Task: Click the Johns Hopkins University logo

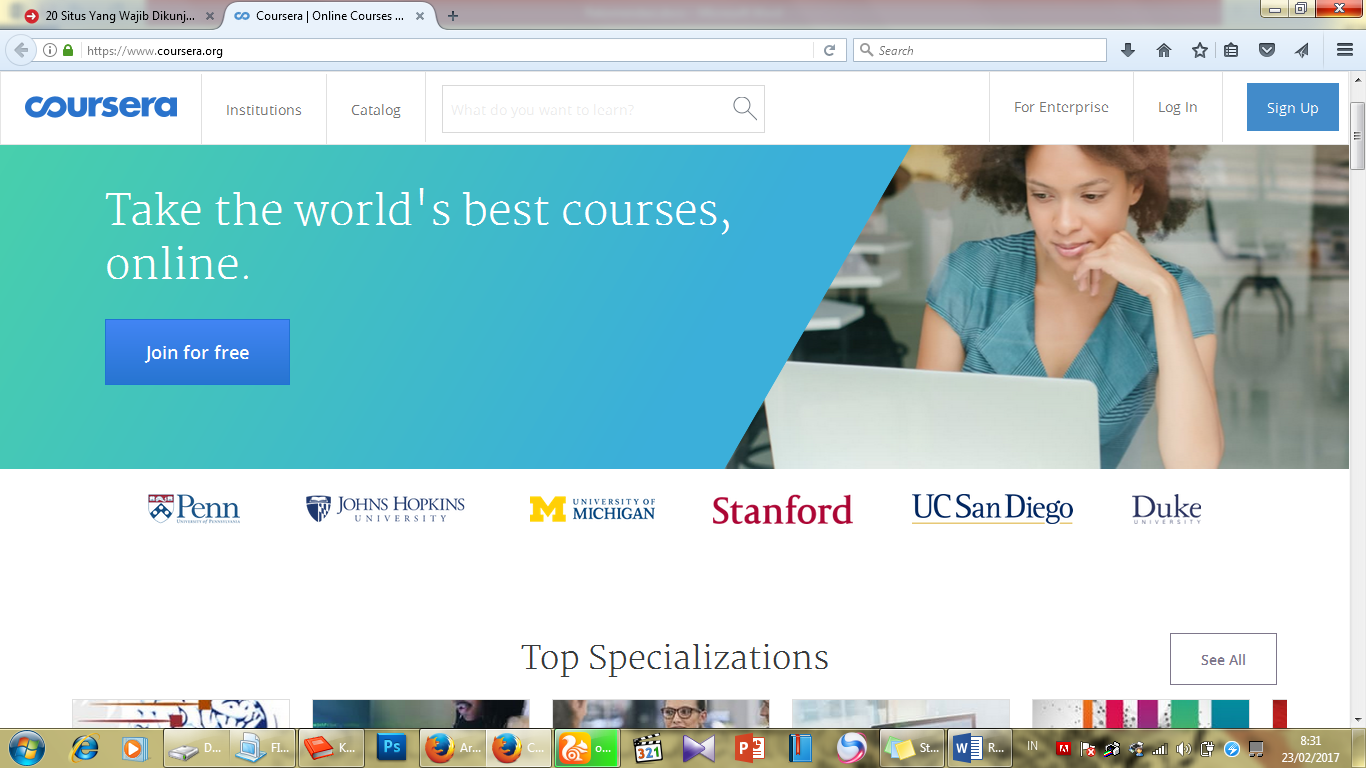Action: (385, 509)
